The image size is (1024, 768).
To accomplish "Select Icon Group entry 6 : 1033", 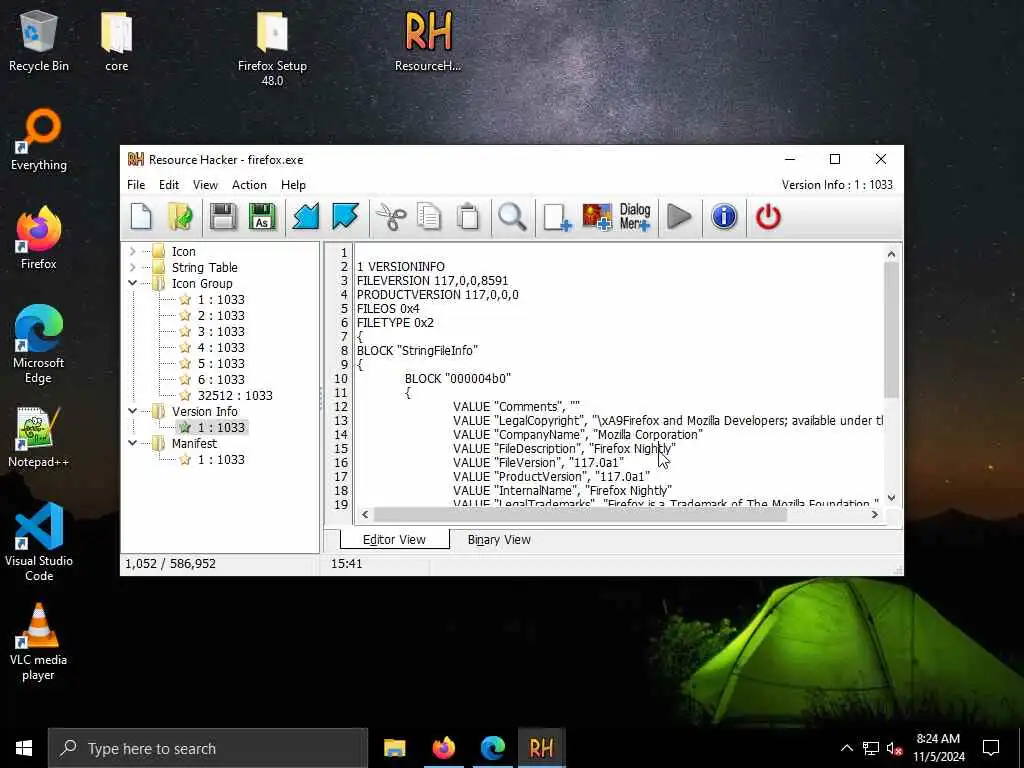I will tap(221, 379).
